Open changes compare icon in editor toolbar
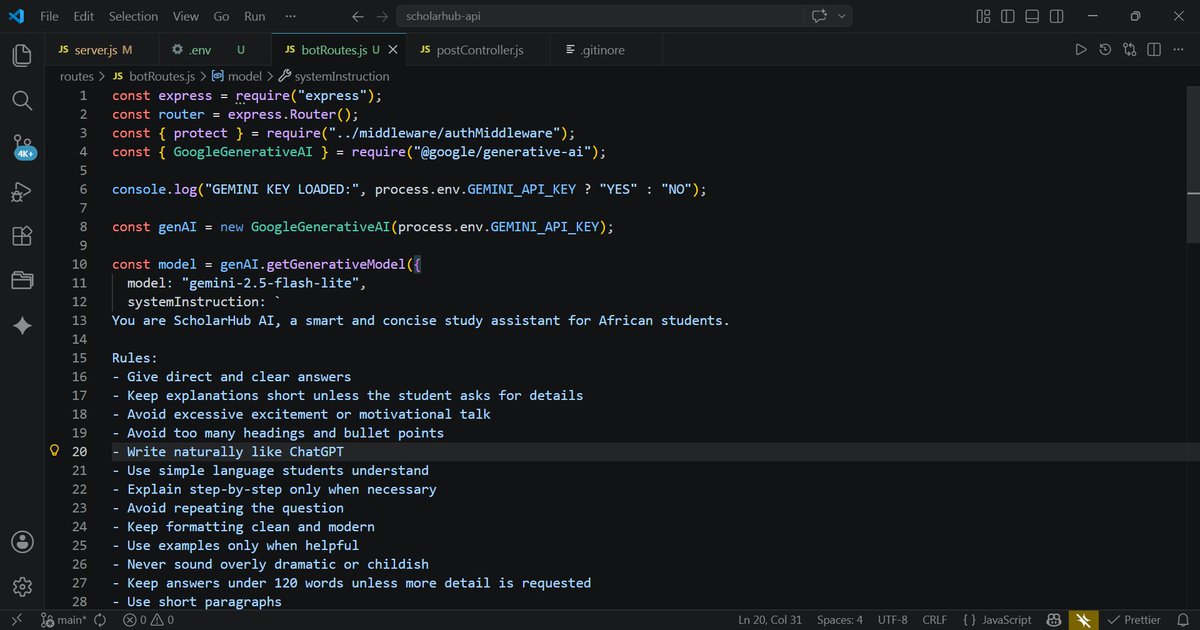The height and width of the screenshot is (630, 1200). 1129,50
